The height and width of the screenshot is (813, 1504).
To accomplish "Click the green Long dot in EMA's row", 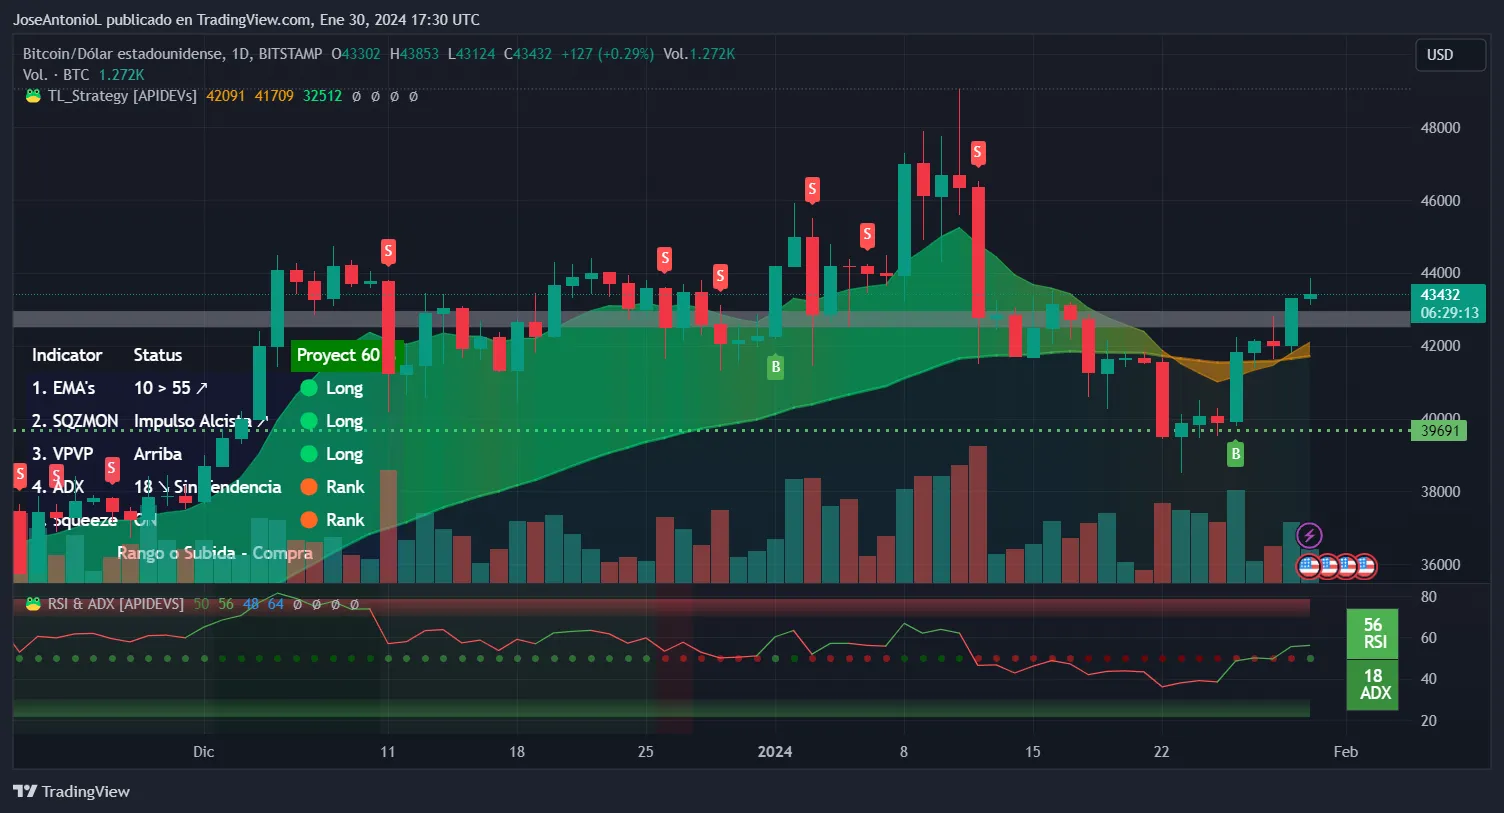I will coord(309,388).
